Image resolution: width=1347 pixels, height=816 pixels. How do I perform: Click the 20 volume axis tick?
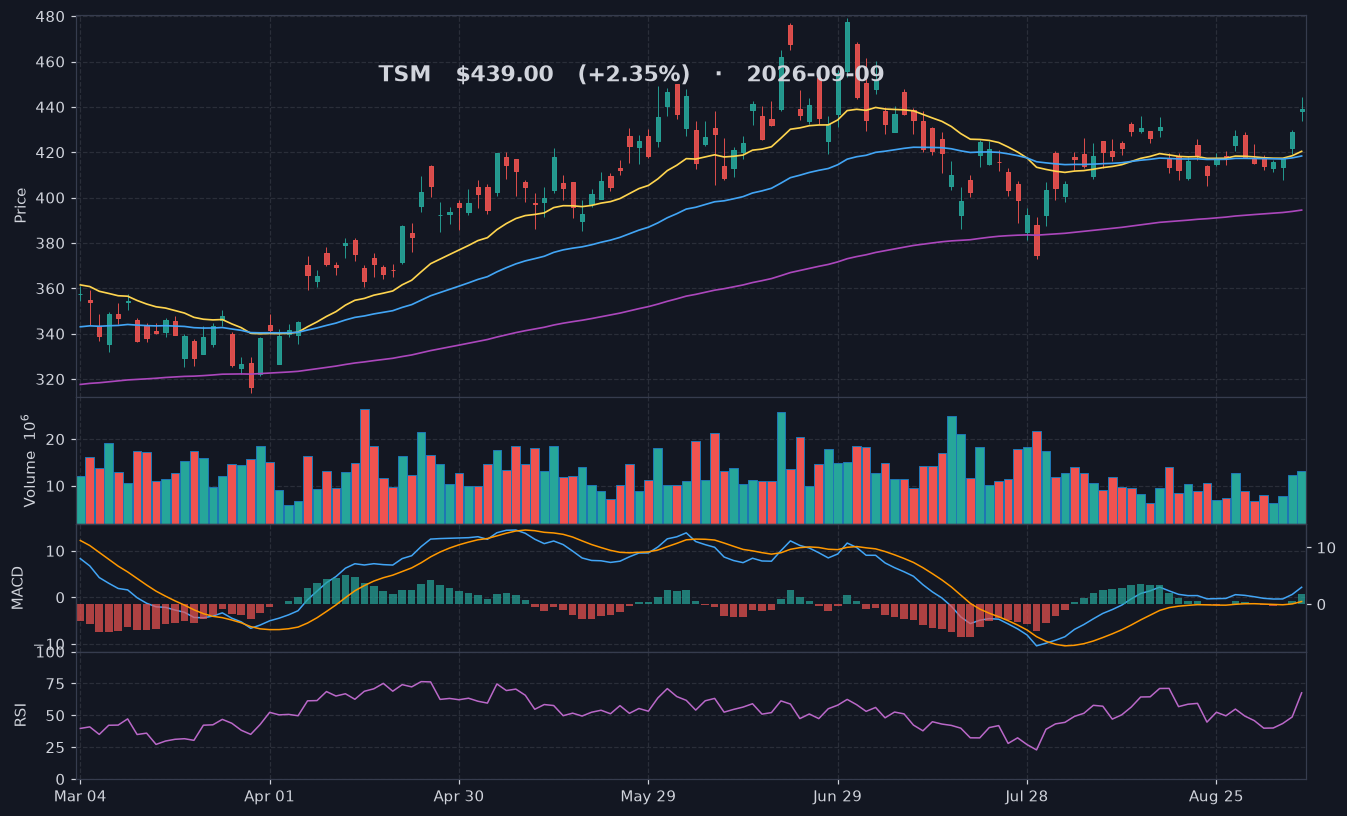pyautogui.click(x=57, y=440)
